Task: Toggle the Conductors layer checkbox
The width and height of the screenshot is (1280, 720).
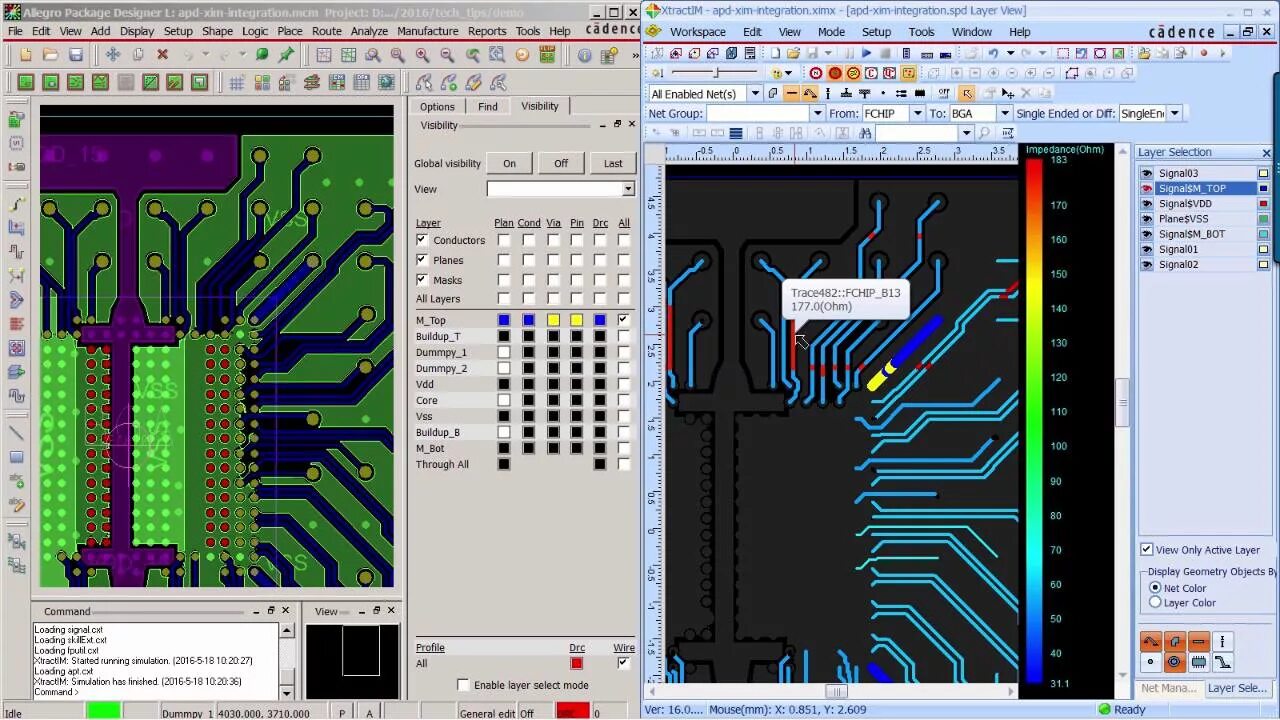Action: pos(422,240)
